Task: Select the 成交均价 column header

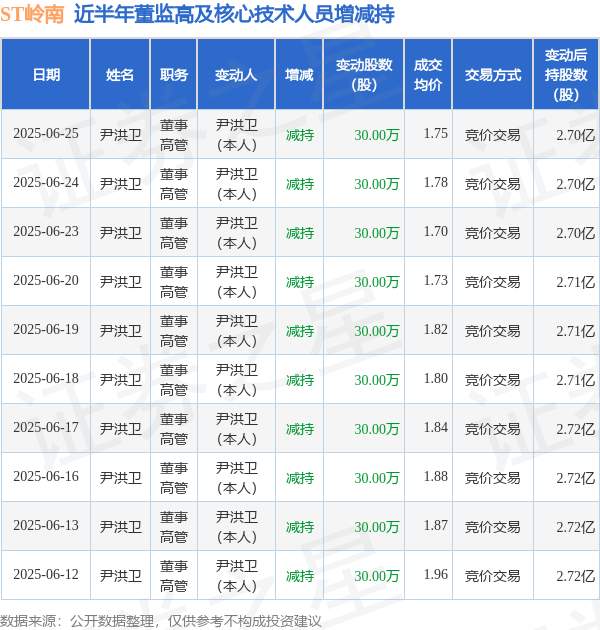Action: click(x=428, y=75)
